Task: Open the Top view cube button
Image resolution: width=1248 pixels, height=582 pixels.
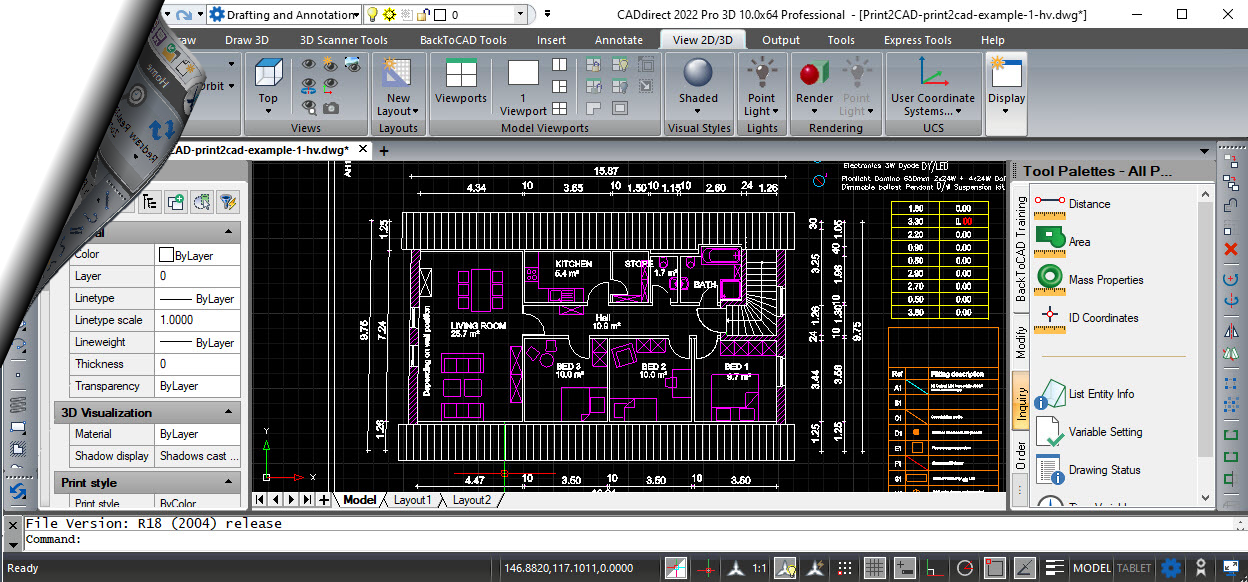Action: [267, 74]
